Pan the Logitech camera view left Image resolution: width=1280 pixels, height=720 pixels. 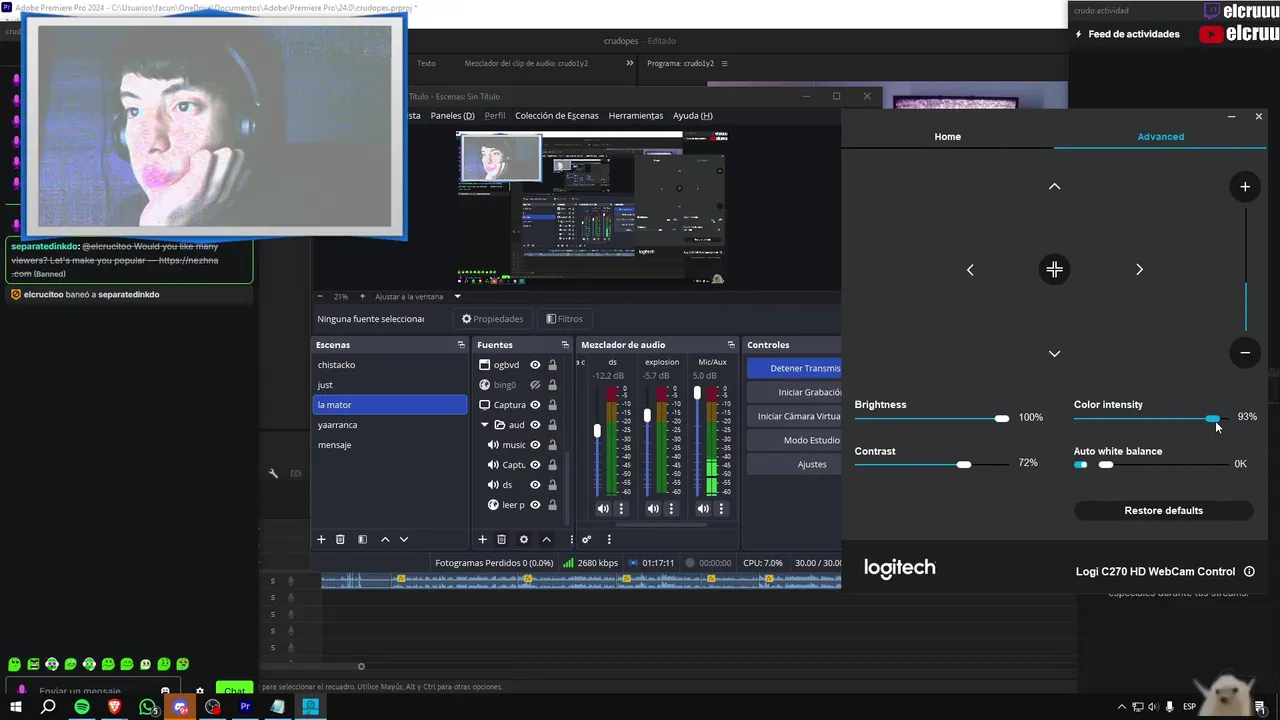[970, 270]
